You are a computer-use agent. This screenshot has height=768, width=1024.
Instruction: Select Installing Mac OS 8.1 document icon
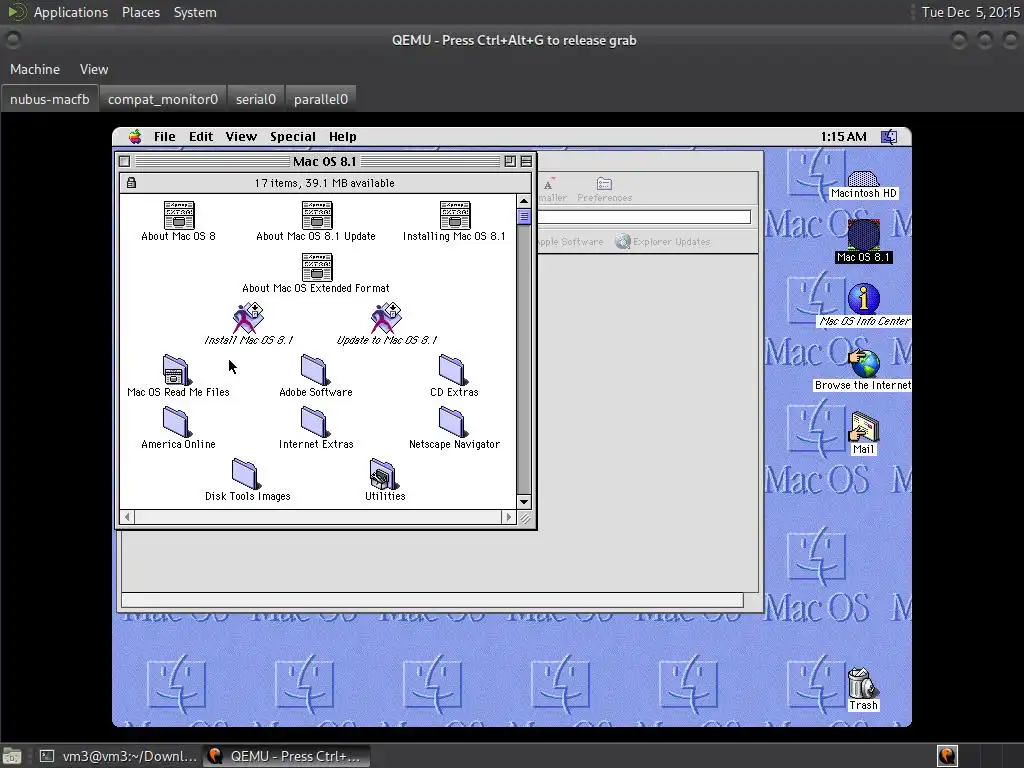455,215
